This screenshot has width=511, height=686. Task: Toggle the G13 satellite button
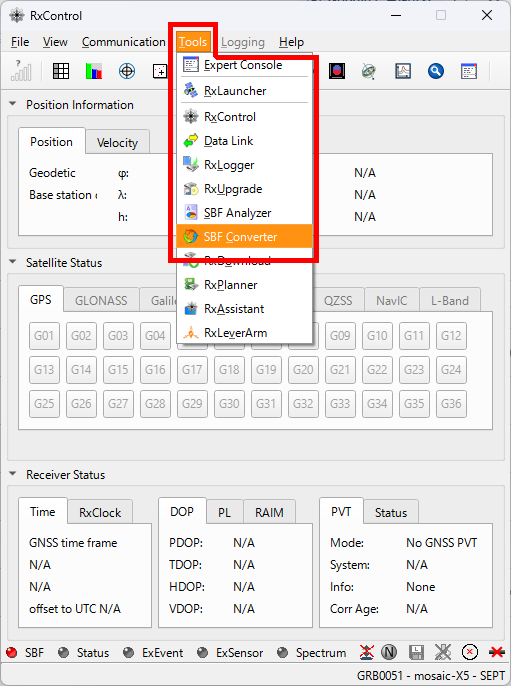pos(44,370)
